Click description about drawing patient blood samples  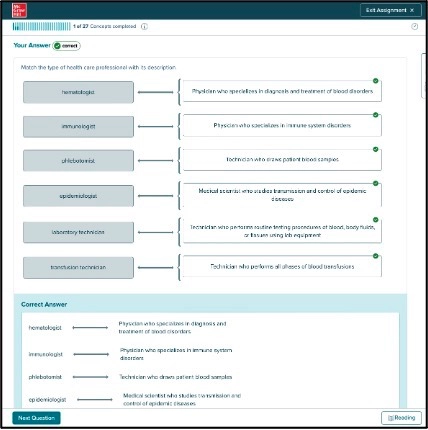282,160
